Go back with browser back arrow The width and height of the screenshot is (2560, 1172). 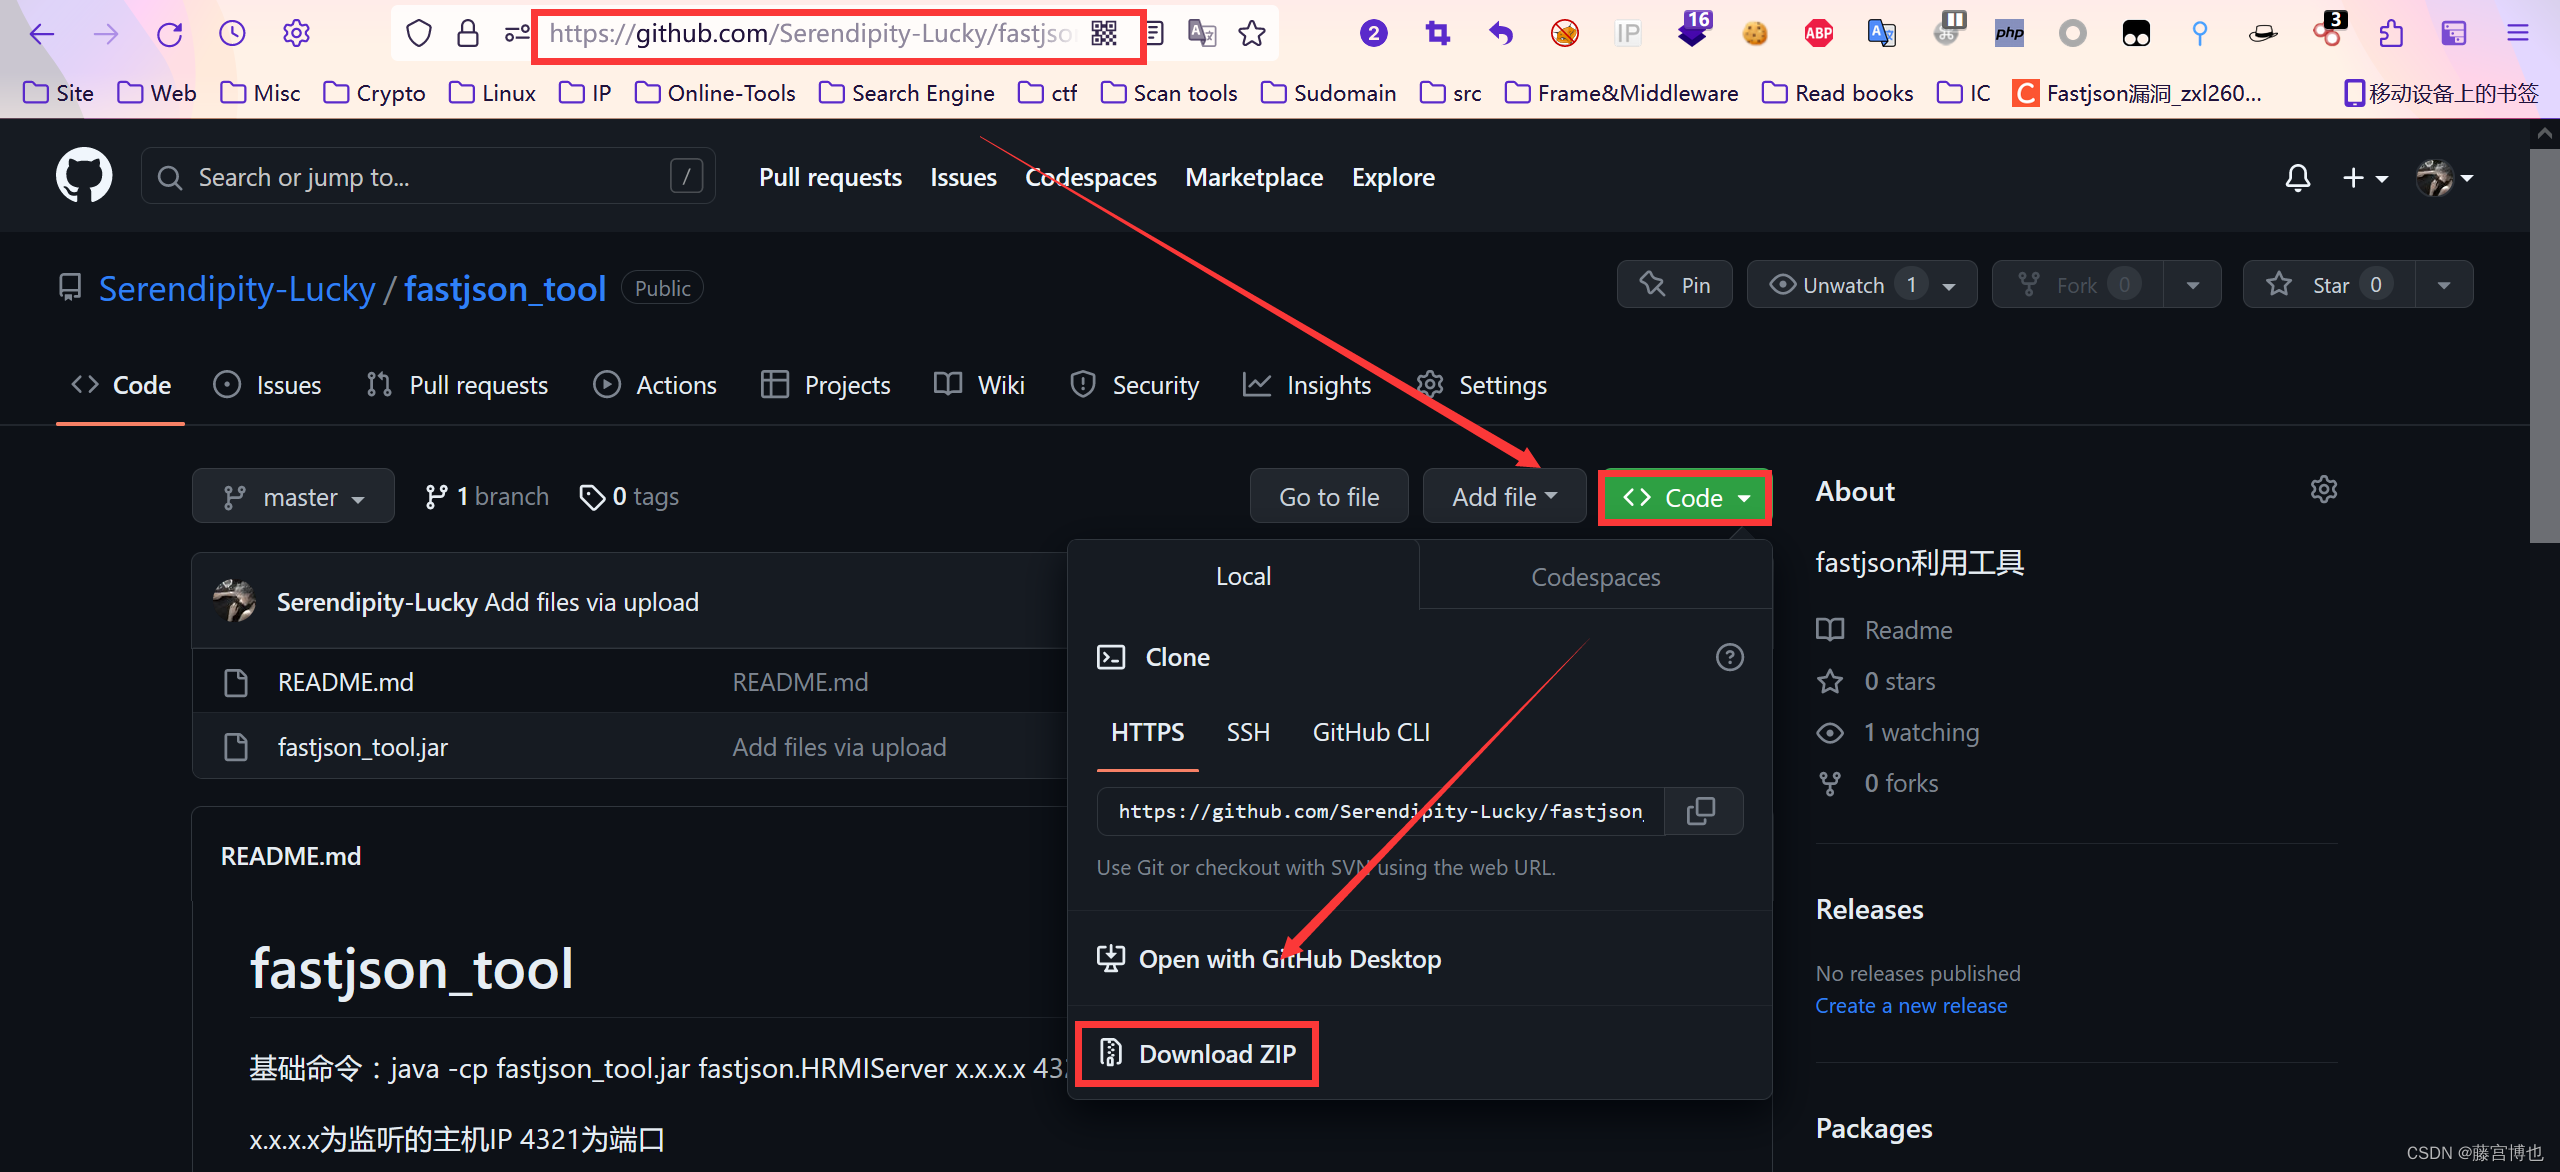41,34
